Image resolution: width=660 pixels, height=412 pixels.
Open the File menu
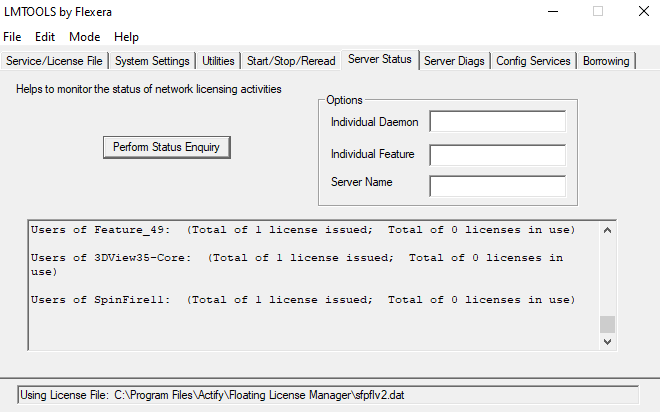tap(12, 36)
